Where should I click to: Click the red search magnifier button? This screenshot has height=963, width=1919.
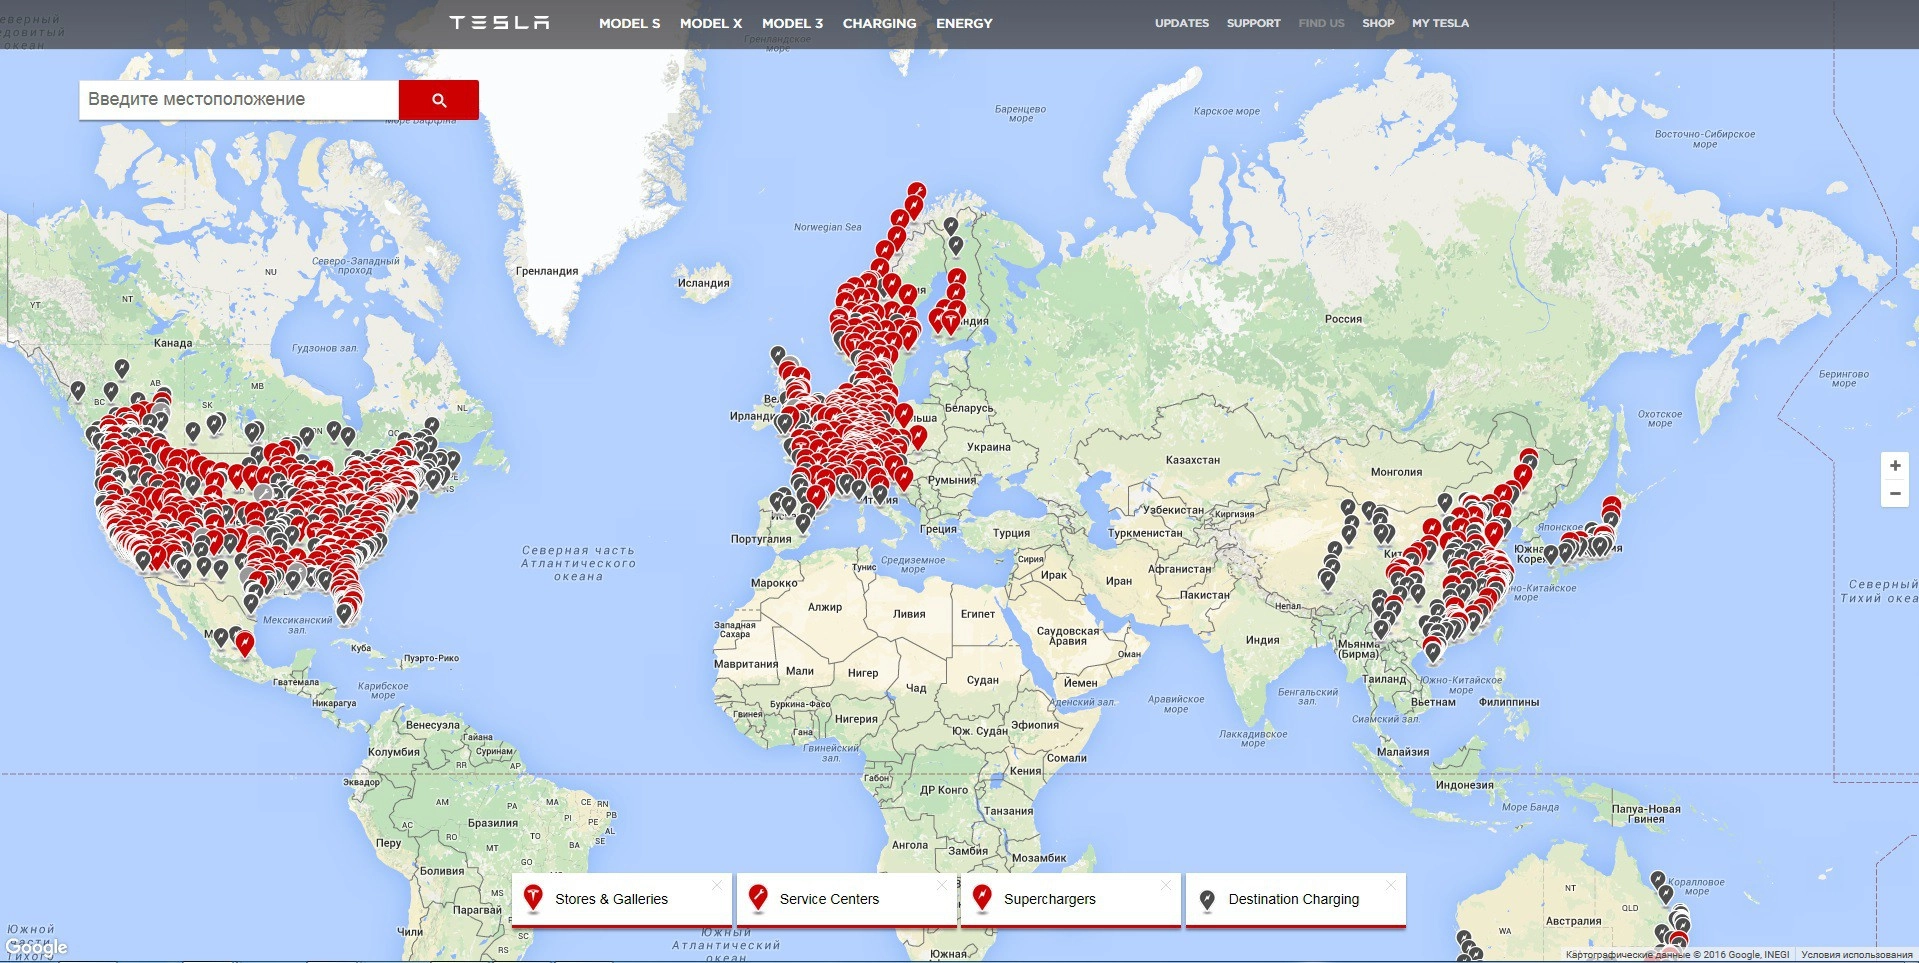click(438, 100)
